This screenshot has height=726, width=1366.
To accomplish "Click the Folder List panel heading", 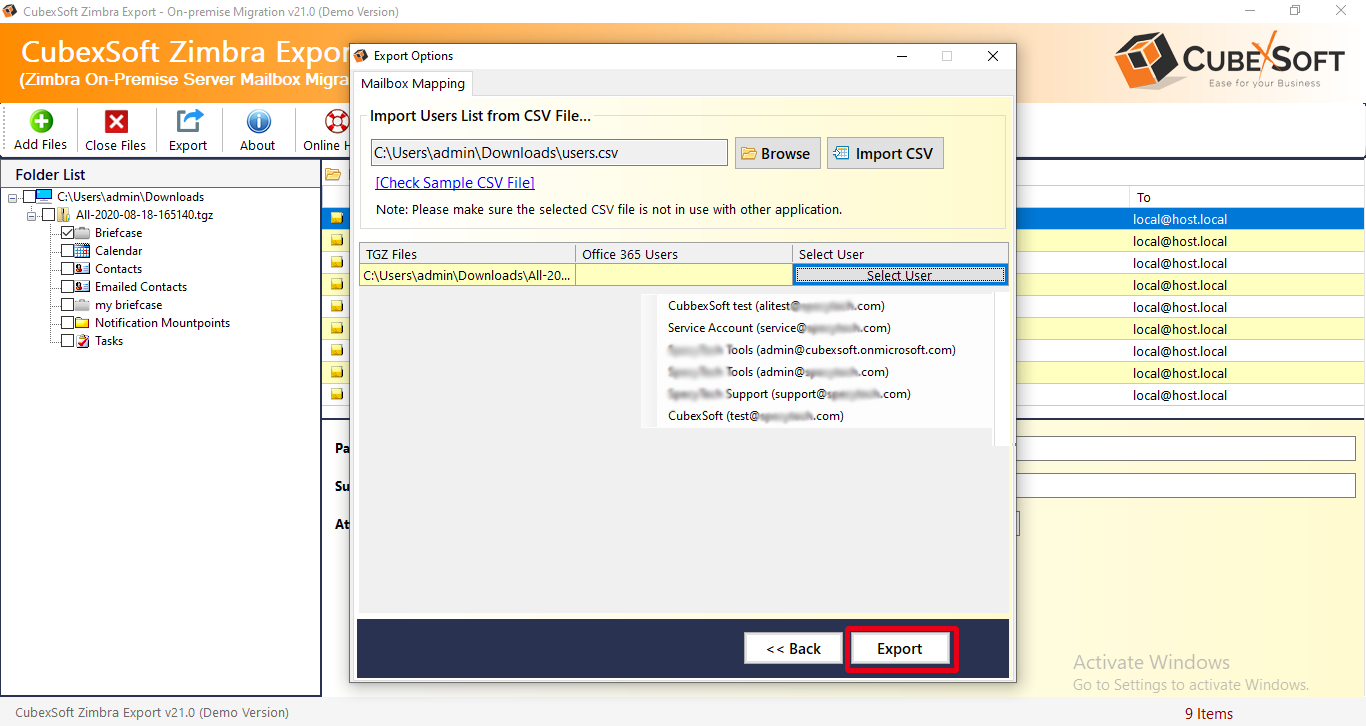I will (x=50, y=174).
